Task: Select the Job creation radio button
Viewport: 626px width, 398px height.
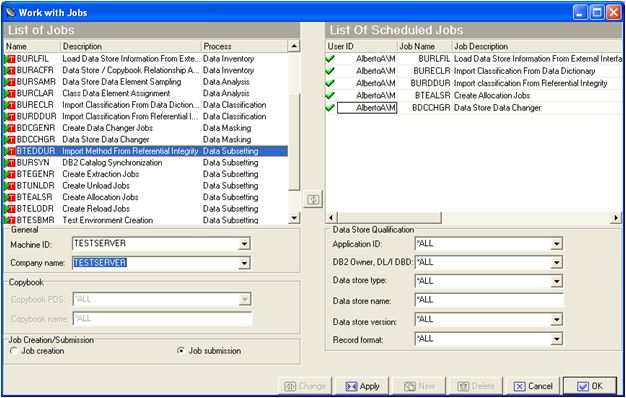Action: point(14,351)
